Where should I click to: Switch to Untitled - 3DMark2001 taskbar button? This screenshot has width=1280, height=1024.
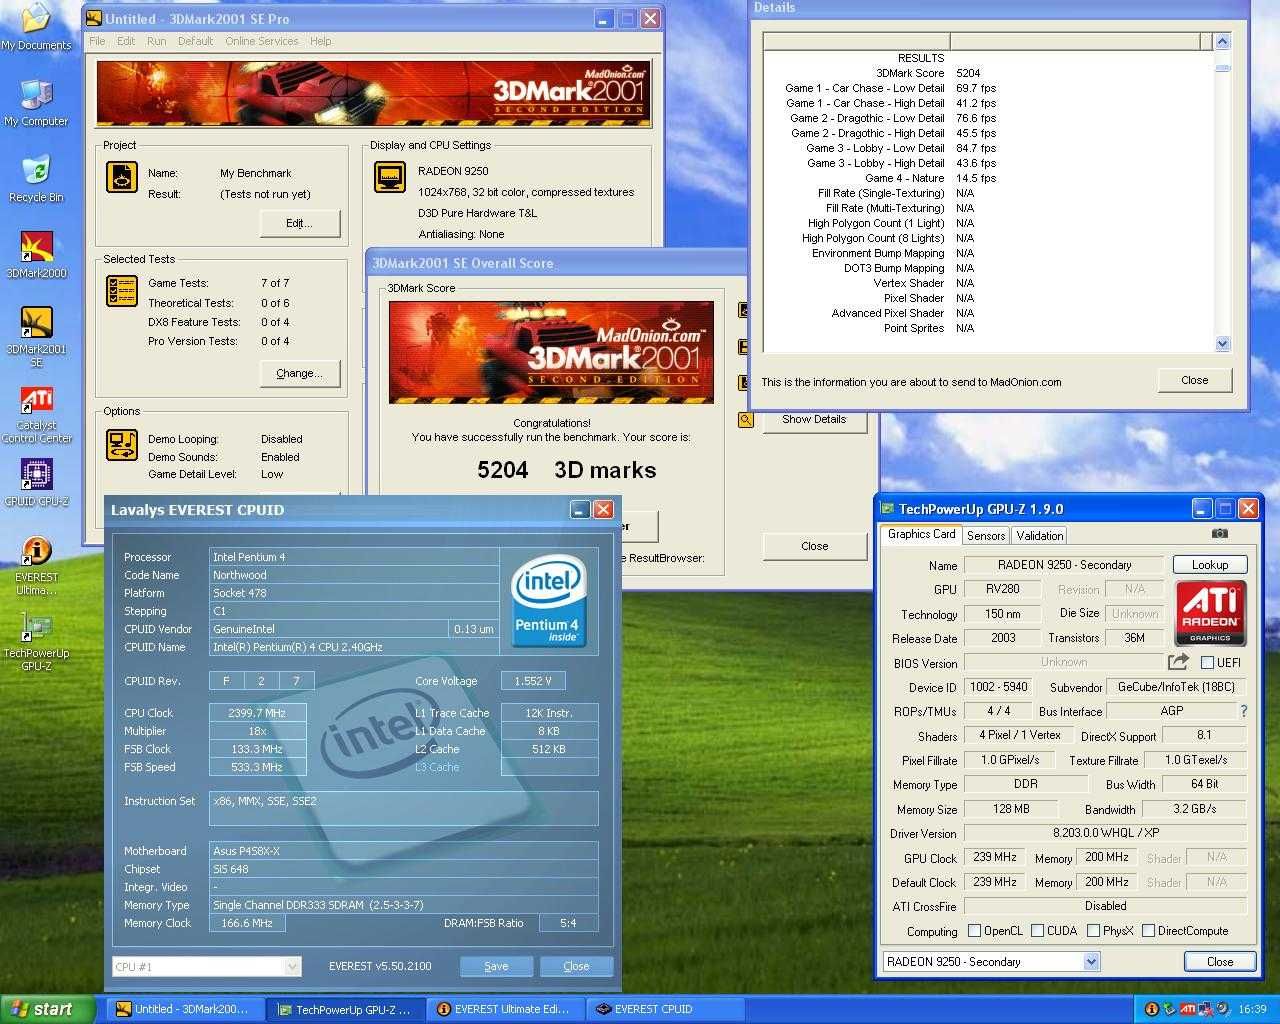186,1009
